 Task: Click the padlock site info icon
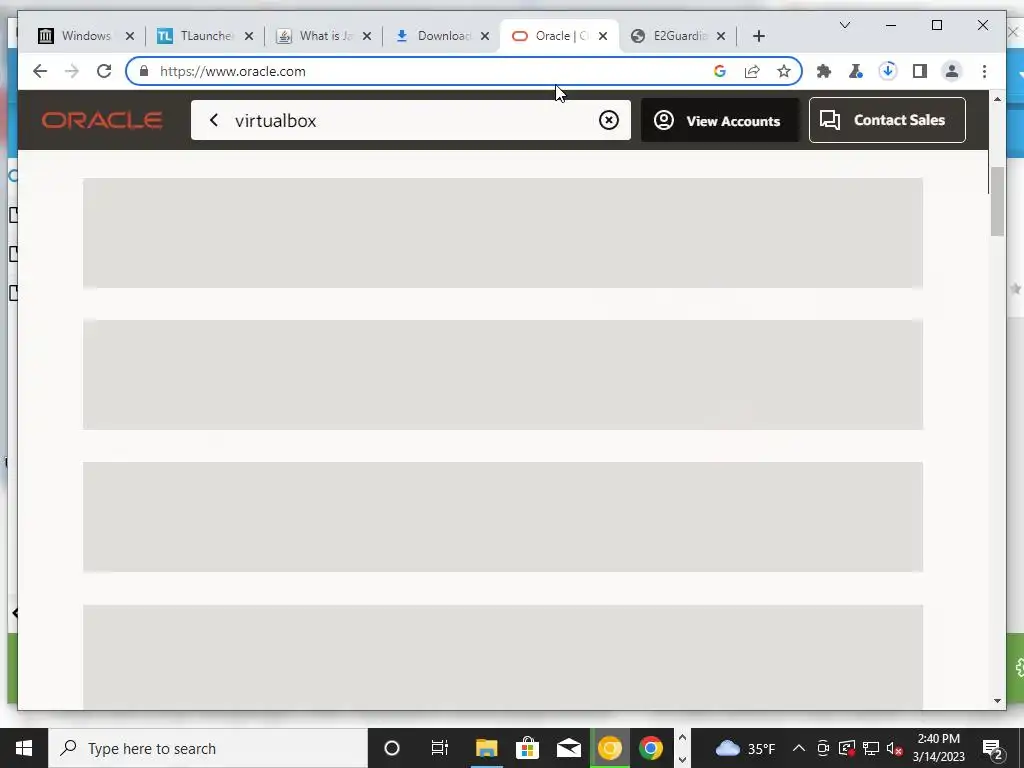click(x=144, y=71)
